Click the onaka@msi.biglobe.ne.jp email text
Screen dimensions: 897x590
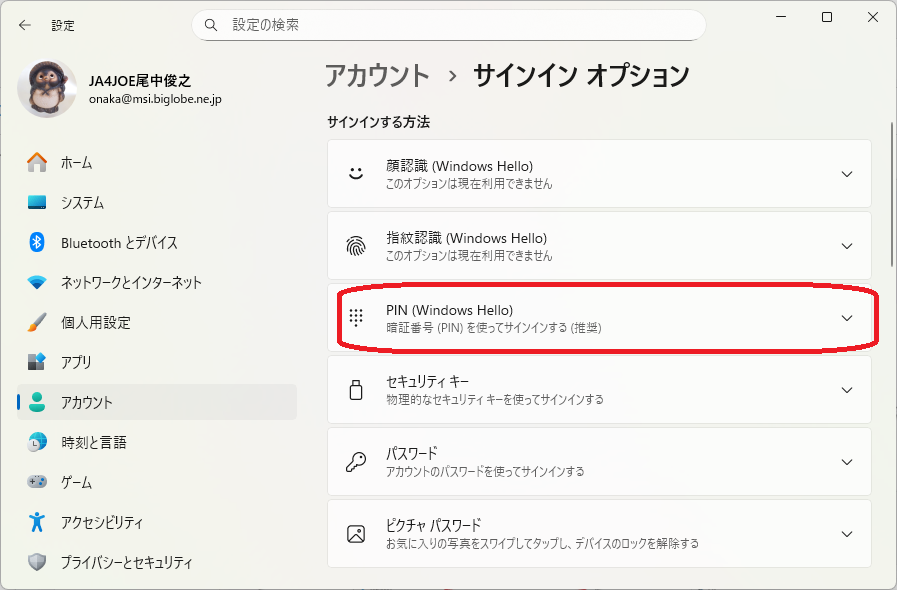point(155,99)
